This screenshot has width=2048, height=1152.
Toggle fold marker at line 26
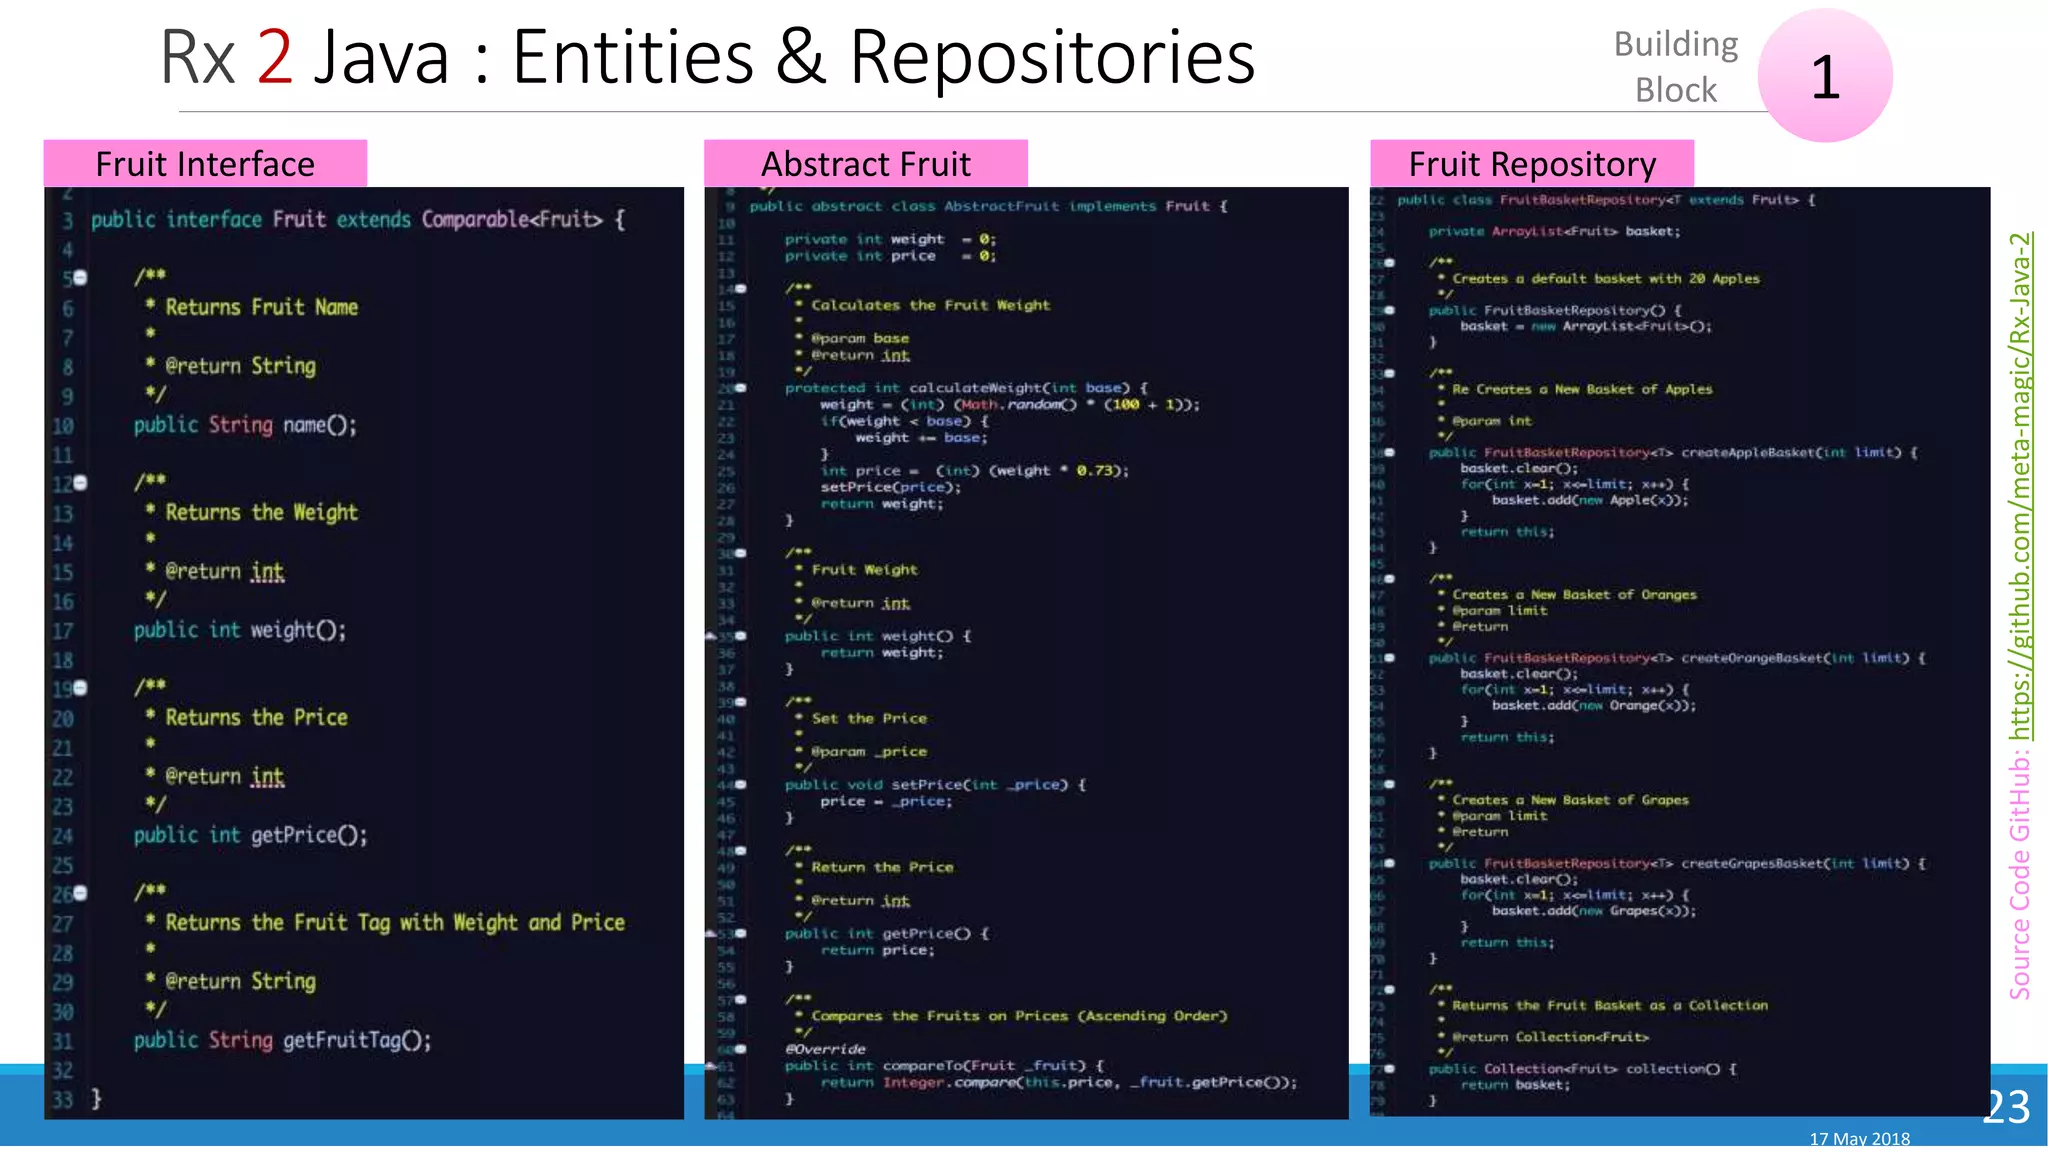(81, 892)
